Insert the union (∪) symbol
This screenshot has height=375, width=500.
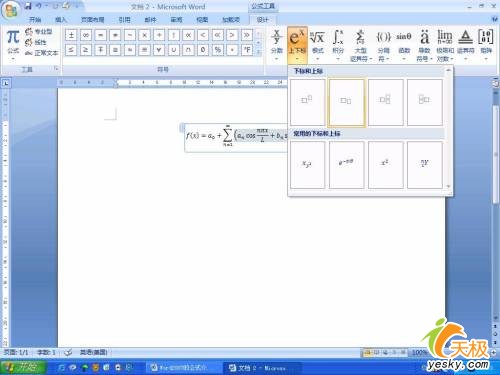[174, 50]
